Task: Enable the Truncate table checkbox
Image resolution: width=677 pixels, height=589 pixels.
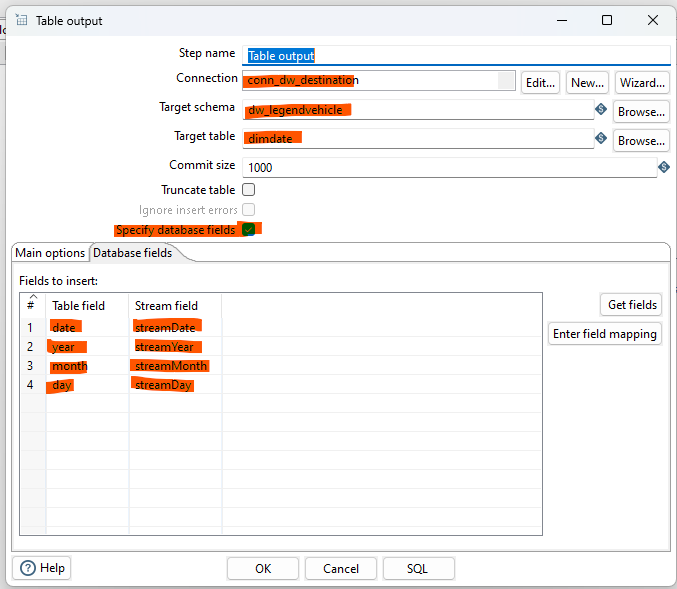Action: pos(249,189)
